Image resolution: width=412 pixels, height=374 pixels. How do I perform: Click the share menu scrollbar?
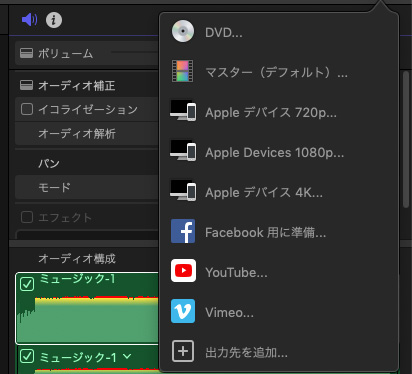(x=406, y=139)
